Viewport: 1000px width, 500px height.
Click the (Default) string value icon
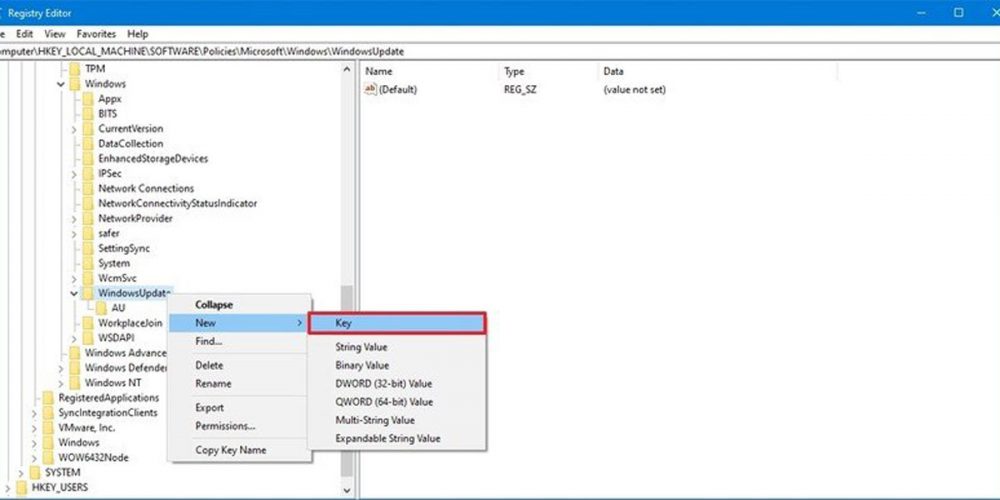[x=370, y=90]
